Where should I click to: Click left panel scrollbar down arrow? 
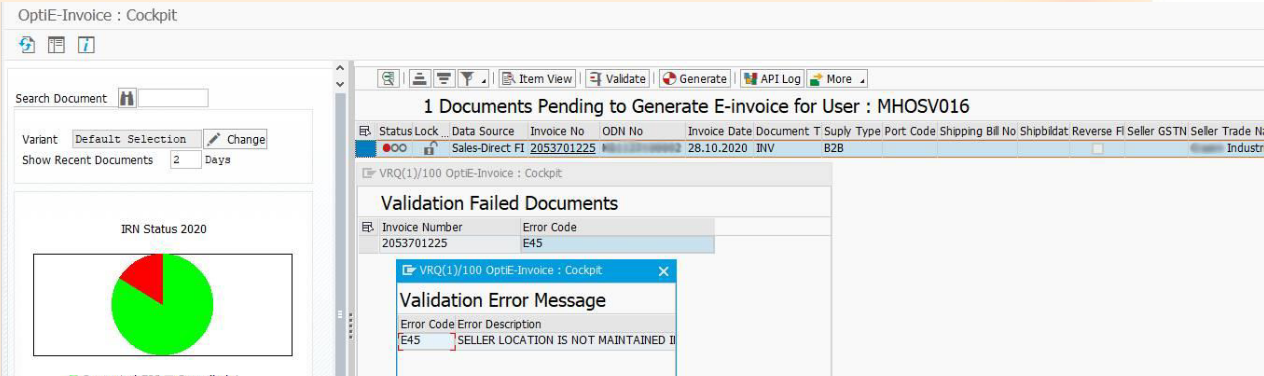[339, 84]
